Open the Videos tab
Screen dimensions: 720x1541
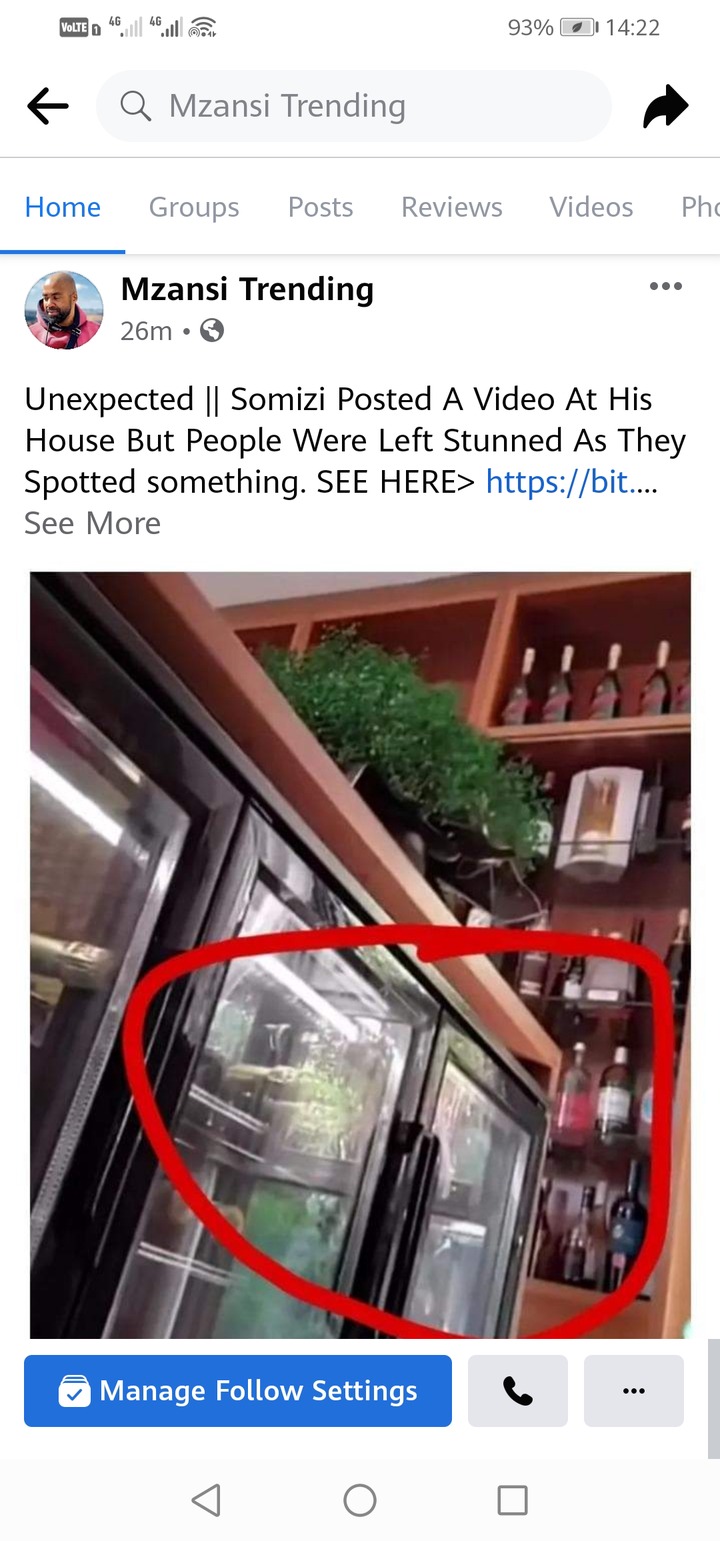pyautogui.click(x=591, y=207)
